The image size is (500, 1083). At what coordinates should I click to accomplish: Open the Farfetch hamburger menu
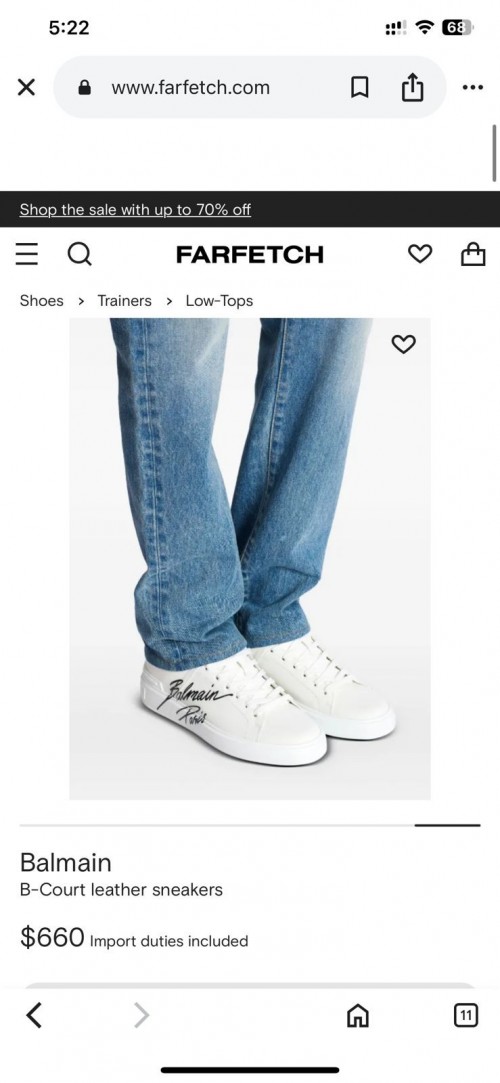27,254
